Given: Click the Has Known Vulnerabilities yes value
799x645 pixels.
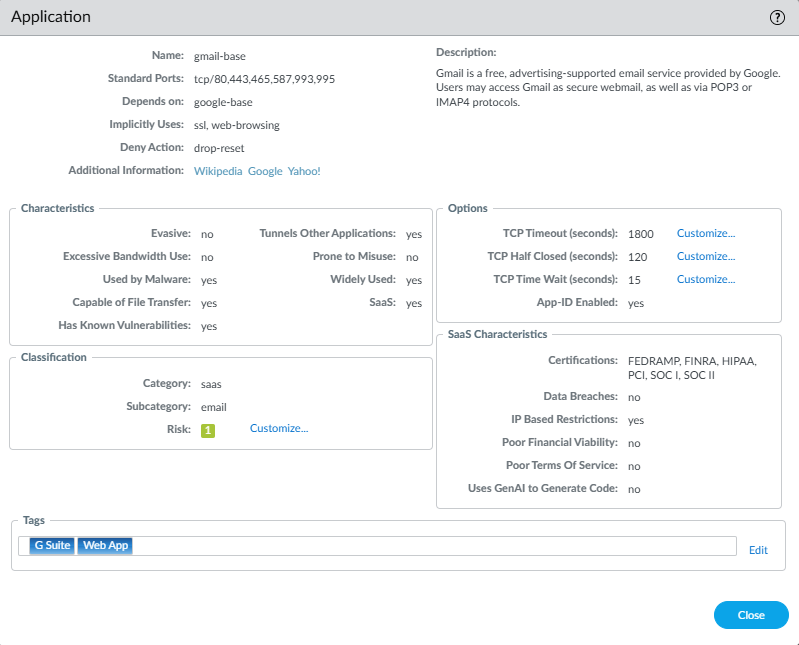Looking at the screenshot, I should click(x=209, y=326).
